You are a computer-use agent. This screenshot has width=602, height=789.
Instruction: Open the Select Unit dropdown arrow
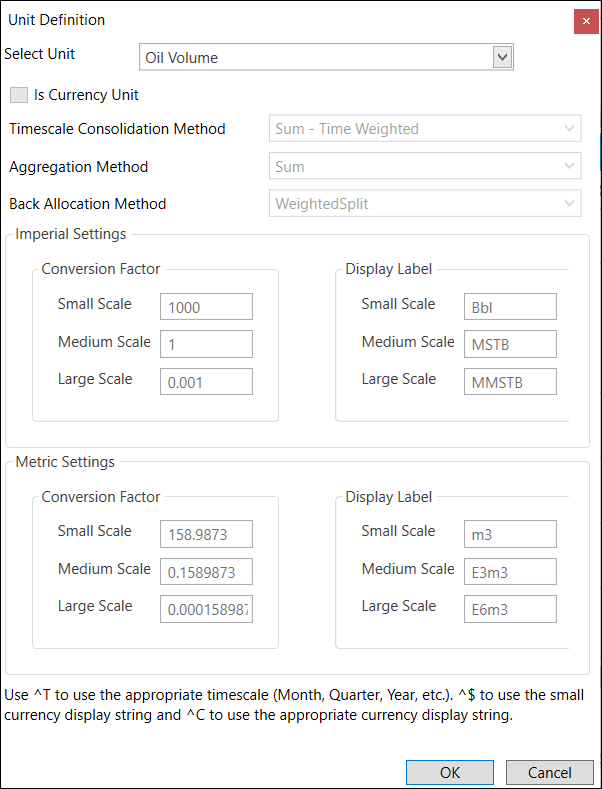502,57
